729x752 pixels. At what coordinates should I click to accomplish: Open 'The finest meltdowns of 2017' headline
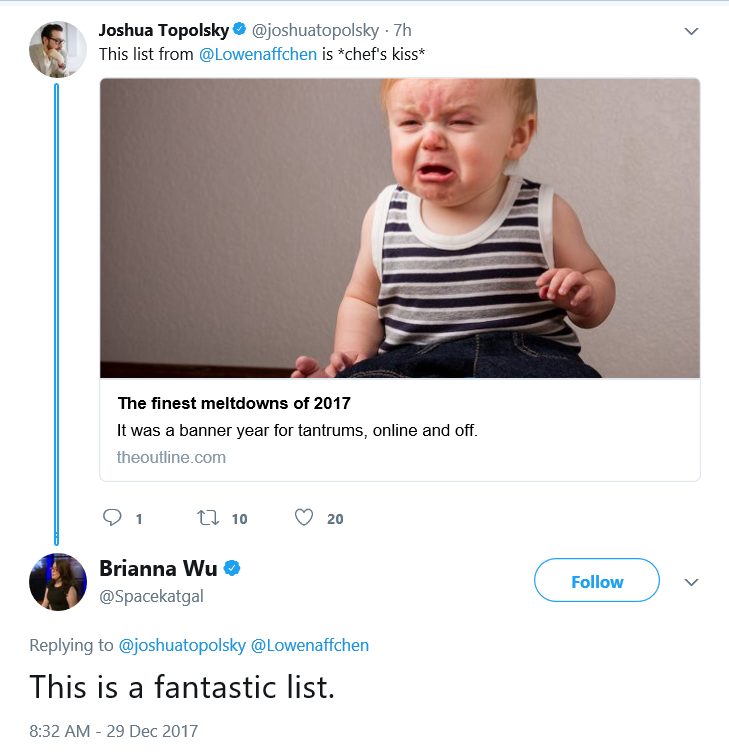[x=234, y=403]
